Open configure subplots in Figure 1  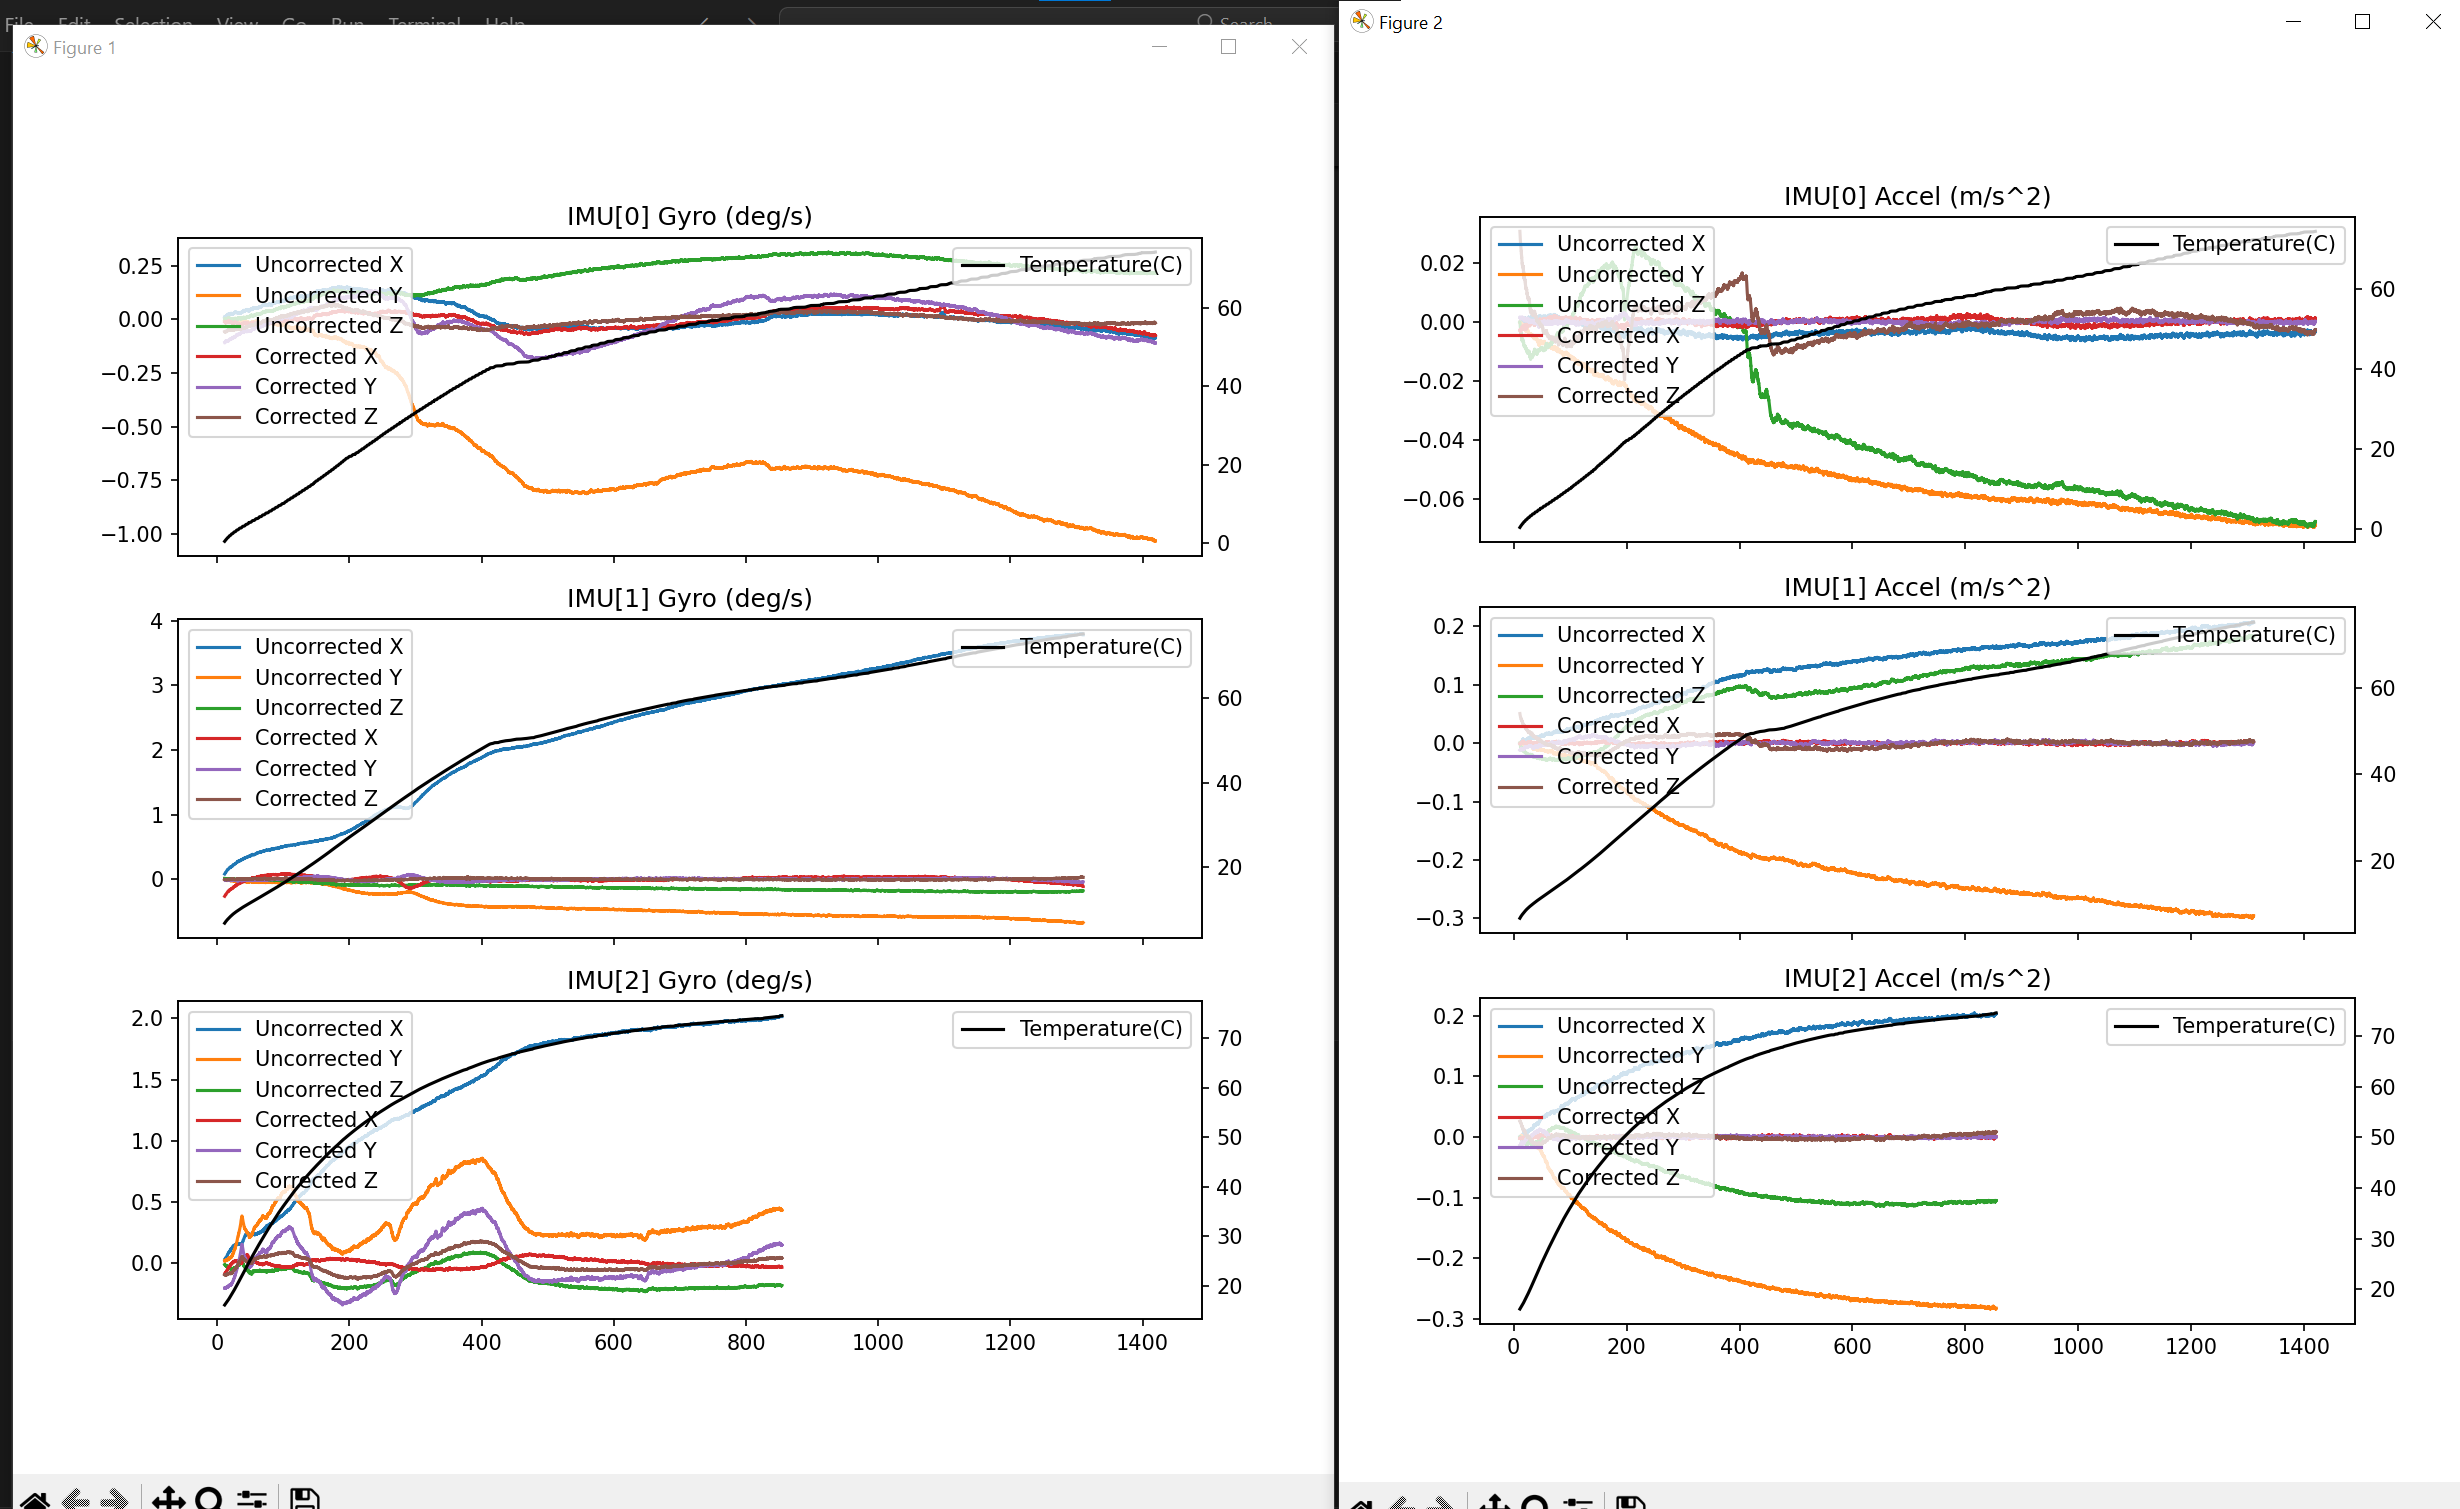(252, 1498)
